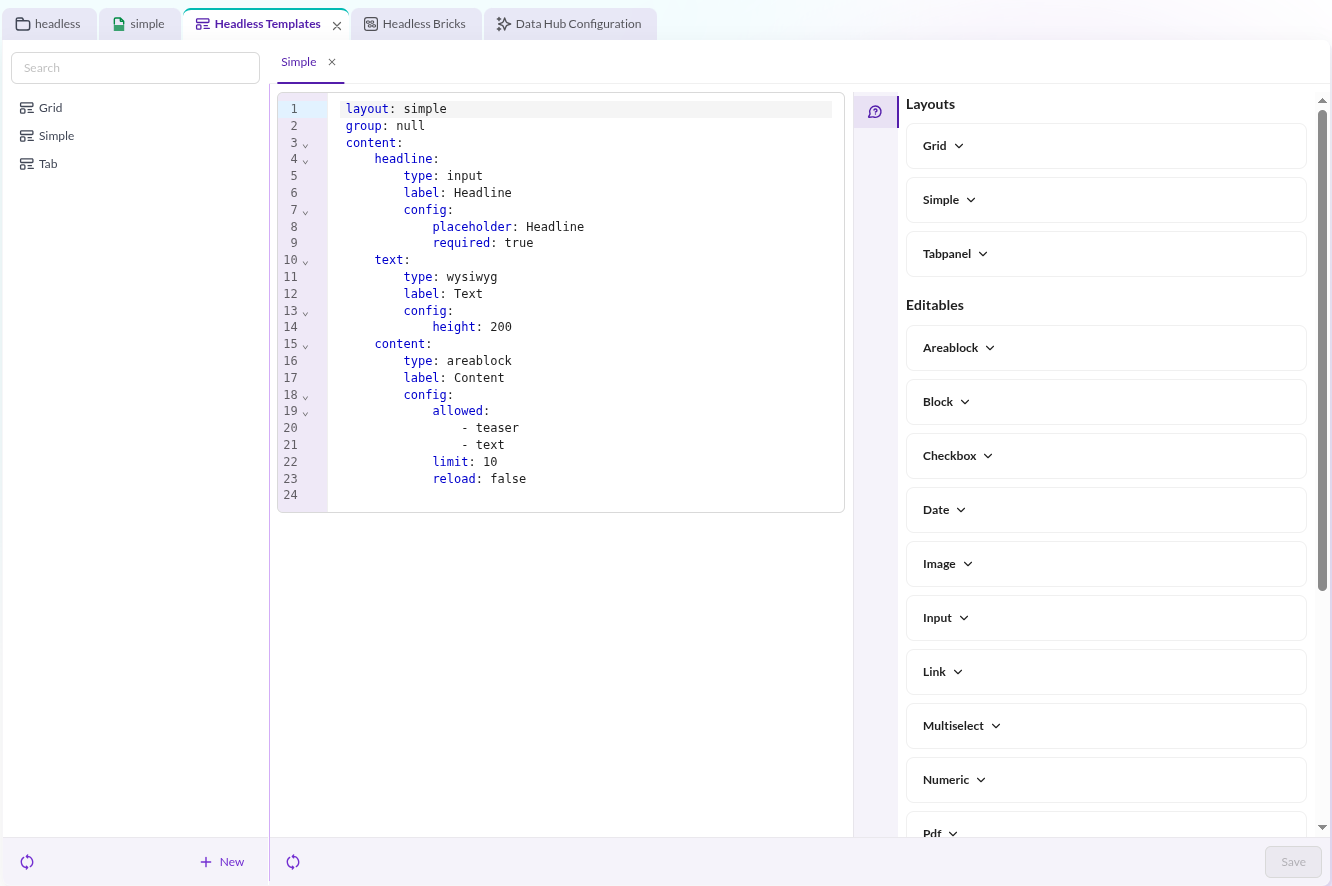Click the Data Hub Configuration tab icon

pyautogui.click(x=504, y=24)
